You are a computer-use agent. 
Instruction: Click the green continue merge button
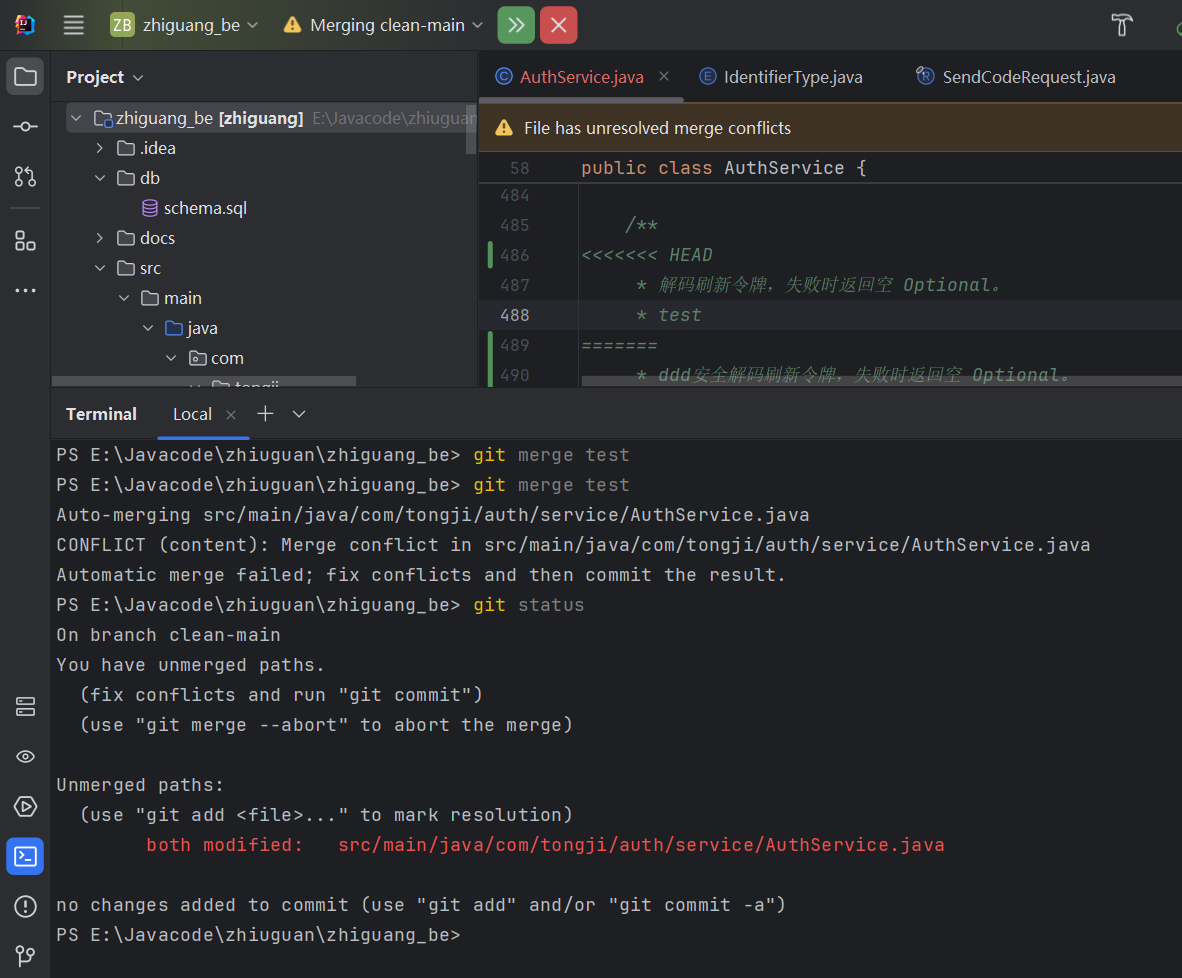point(516,25)
